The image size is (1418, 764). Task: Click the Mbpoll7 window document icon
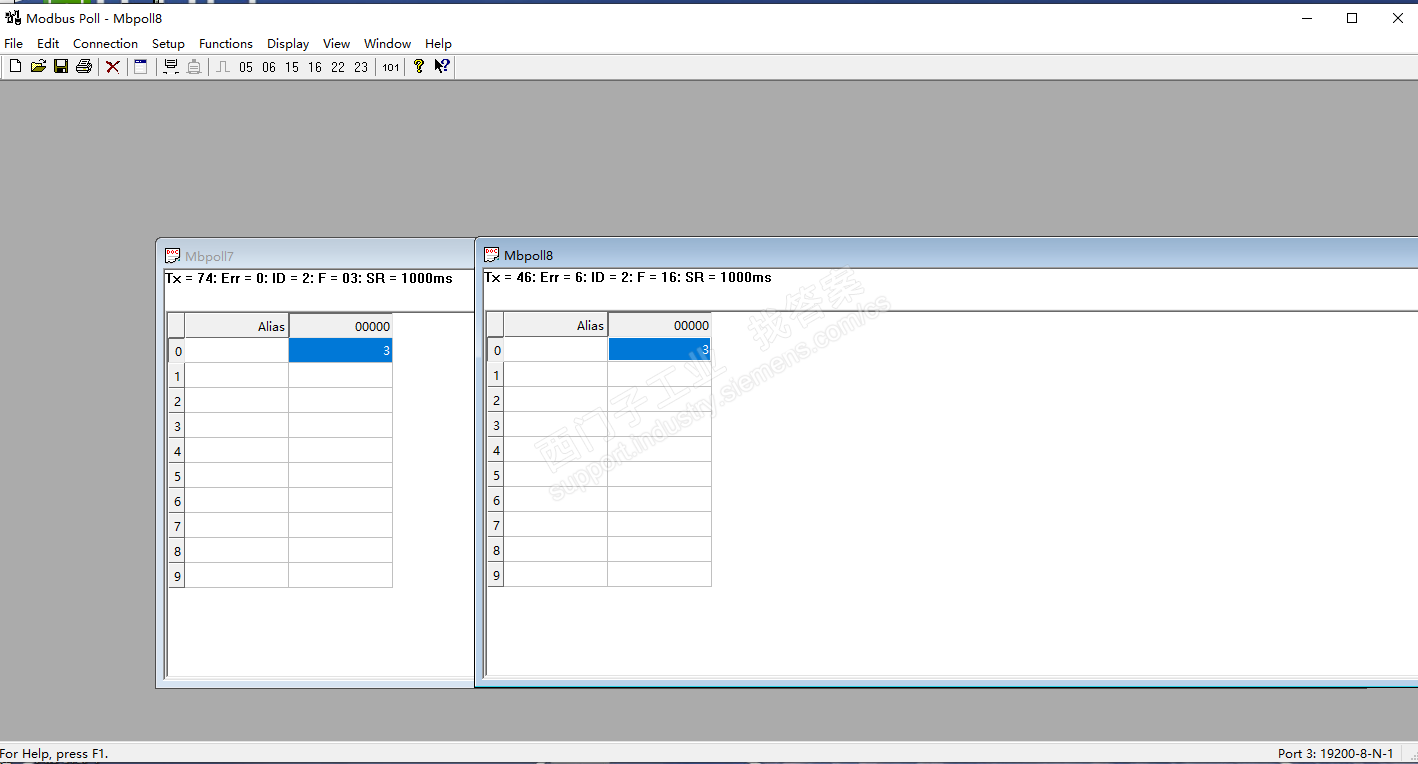173,256
